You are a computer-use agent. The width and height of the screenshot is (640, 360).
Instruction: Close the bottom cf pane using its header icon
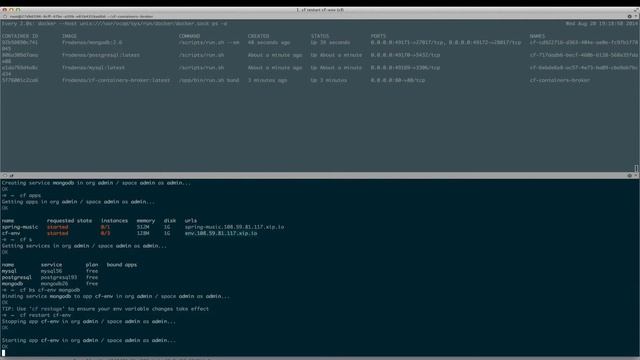(x=5, y=176)
